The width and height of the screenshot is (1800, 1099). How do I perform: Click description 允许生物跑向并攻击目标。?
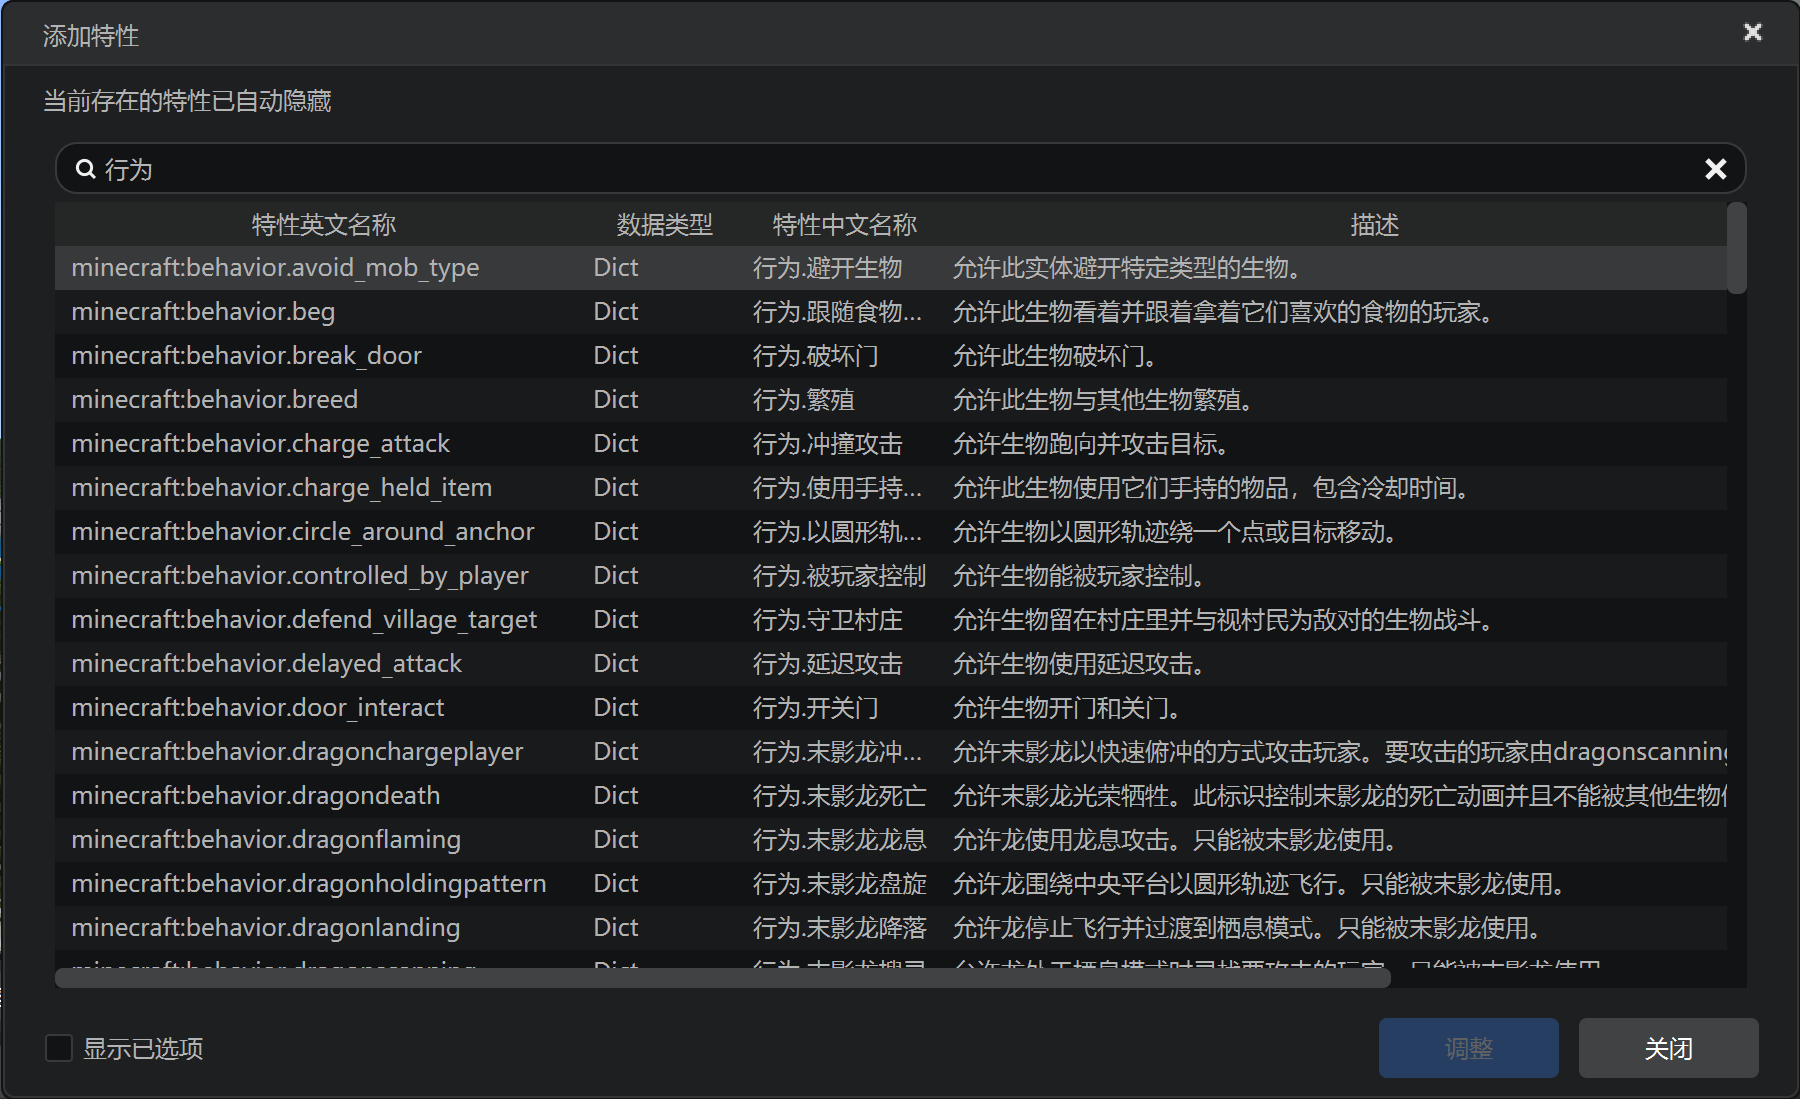tap(1091, 444)
